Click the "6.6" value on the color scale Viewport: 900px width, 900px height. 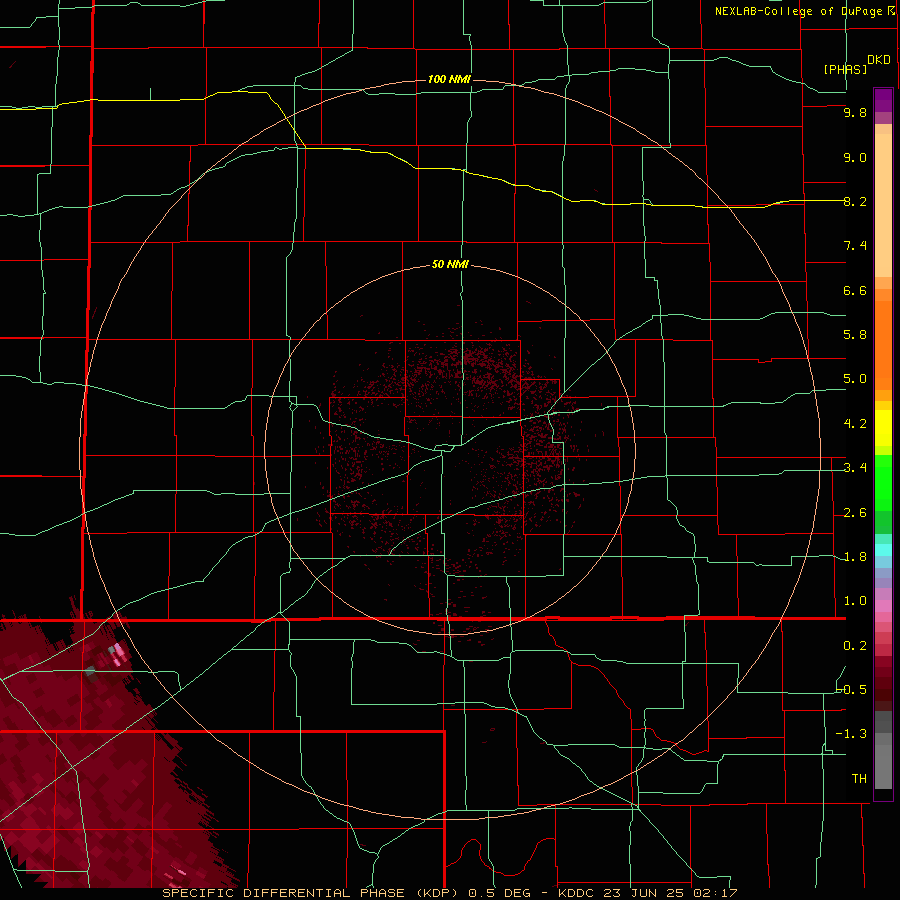[855, 290]
